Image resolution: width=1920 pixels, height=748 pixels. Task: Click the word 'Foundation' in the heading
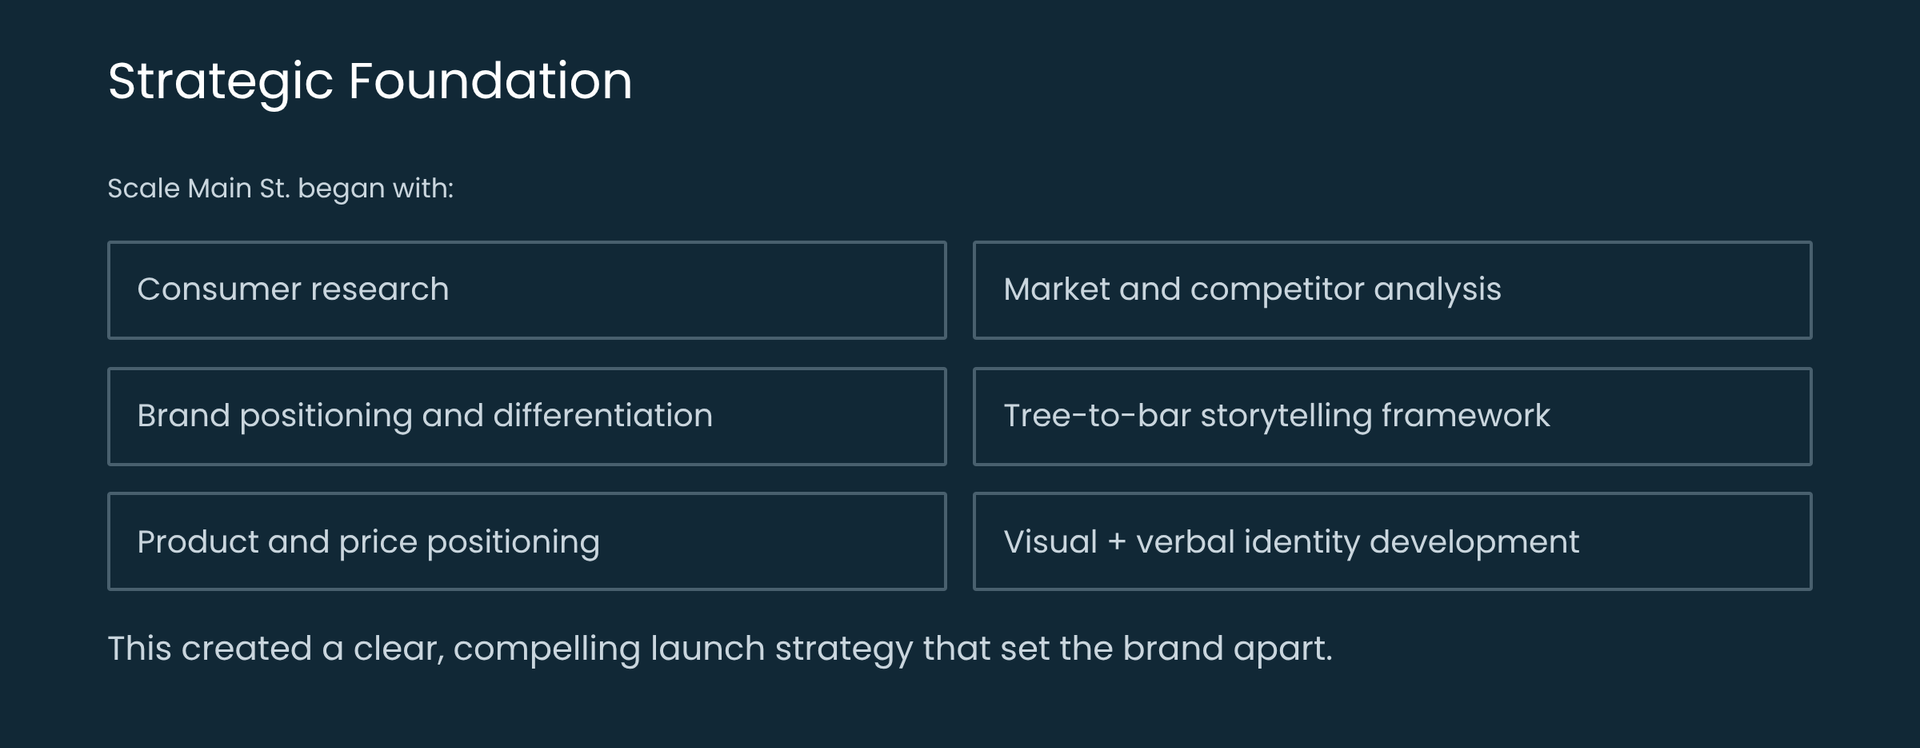490,81
